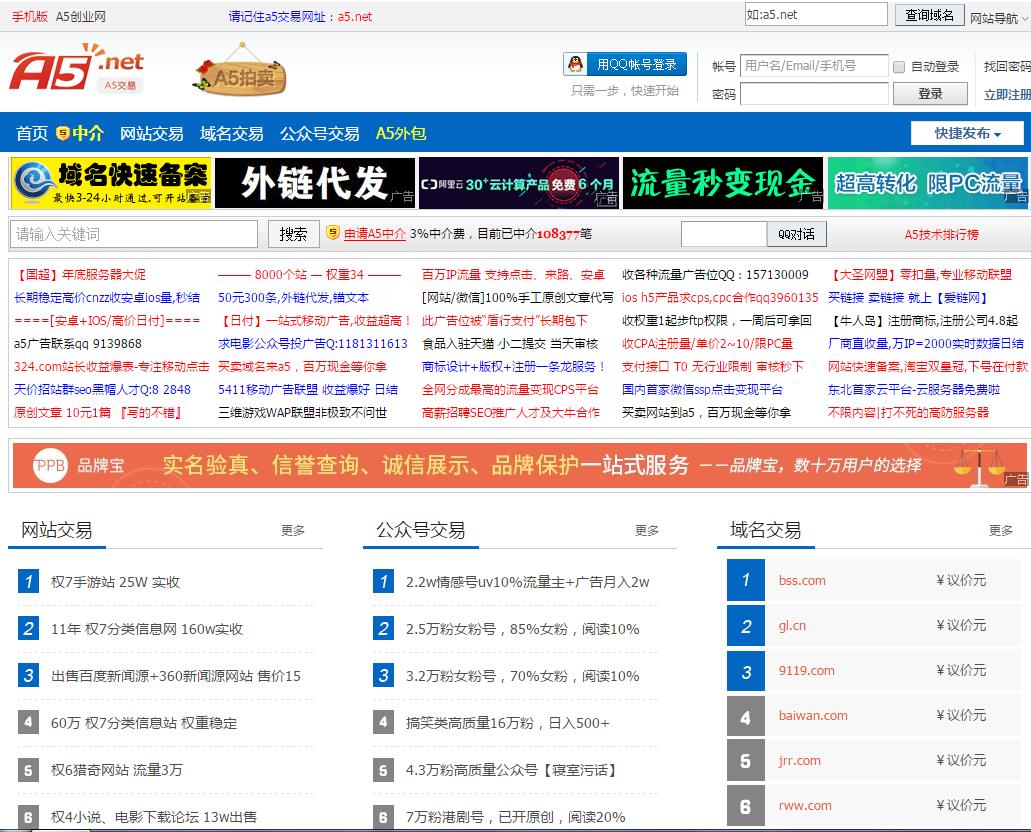
Task: Click the shield icon before 中介 in navbar
Action: 62,134
